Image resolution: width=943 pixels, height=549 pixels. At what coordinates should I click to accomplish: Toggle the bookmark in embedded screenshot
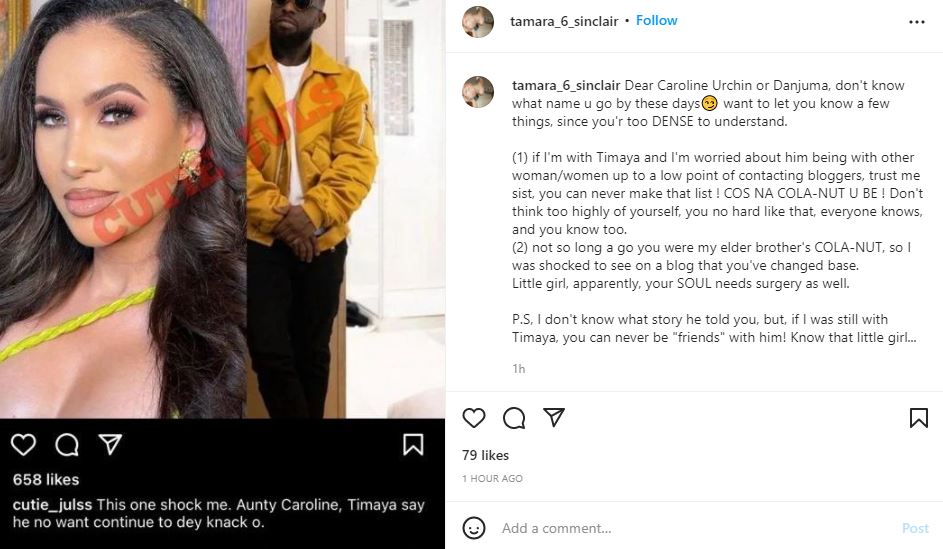tap(412, 445)
